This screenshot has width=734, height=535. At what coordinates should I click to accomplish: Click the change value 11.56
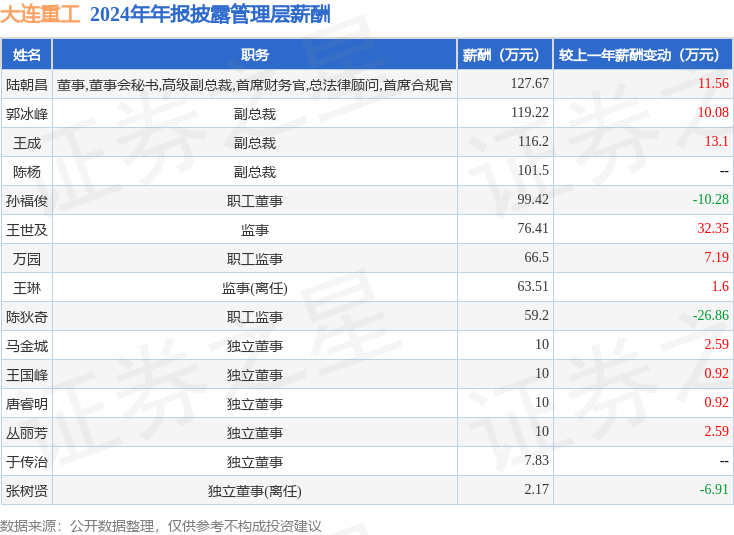[x=713, y=83]
